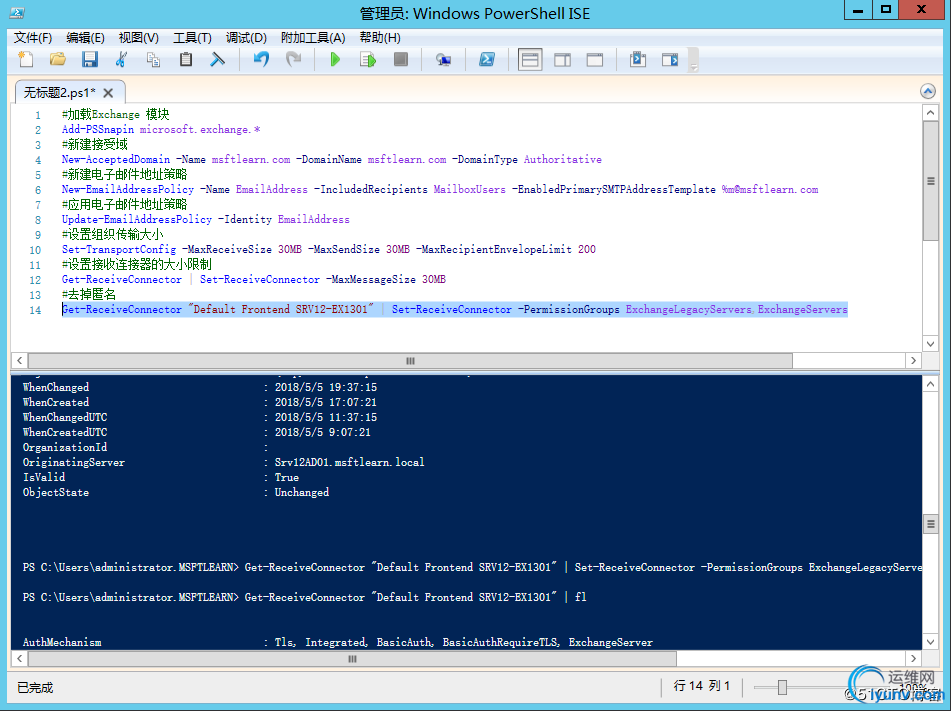Open a script file with folder icon
This screenshot has width=951, height=711.
coord(58,59)
